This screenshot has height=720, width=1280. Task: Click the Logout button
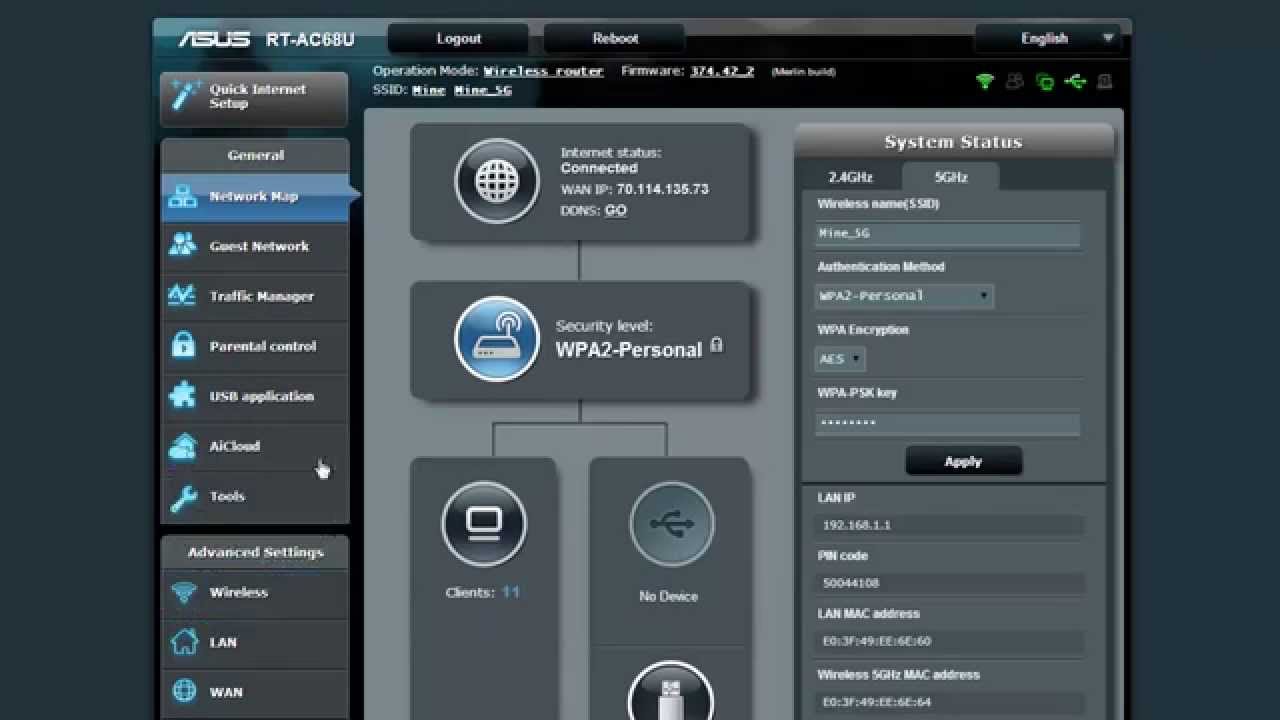459,39
